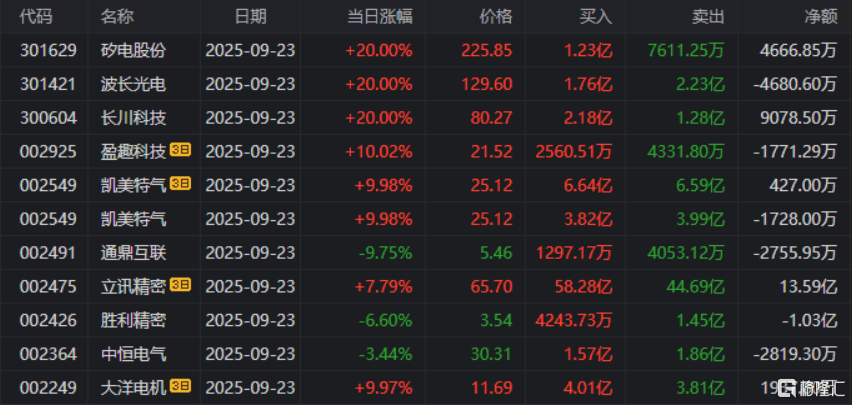Sort by the 净额 column header
Image resolution: width=852 pixels, height=405 pixels.
[820, 16]
